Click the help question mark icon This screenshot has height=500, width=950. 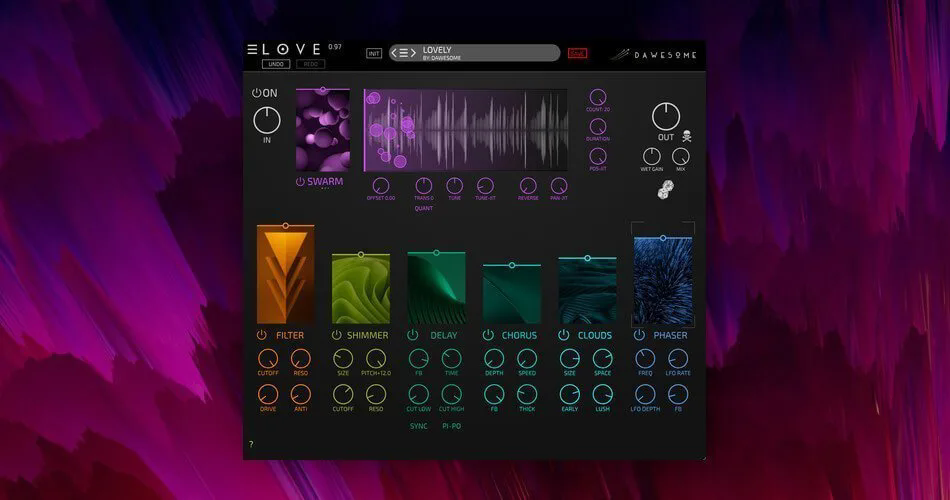coord(251,444)
